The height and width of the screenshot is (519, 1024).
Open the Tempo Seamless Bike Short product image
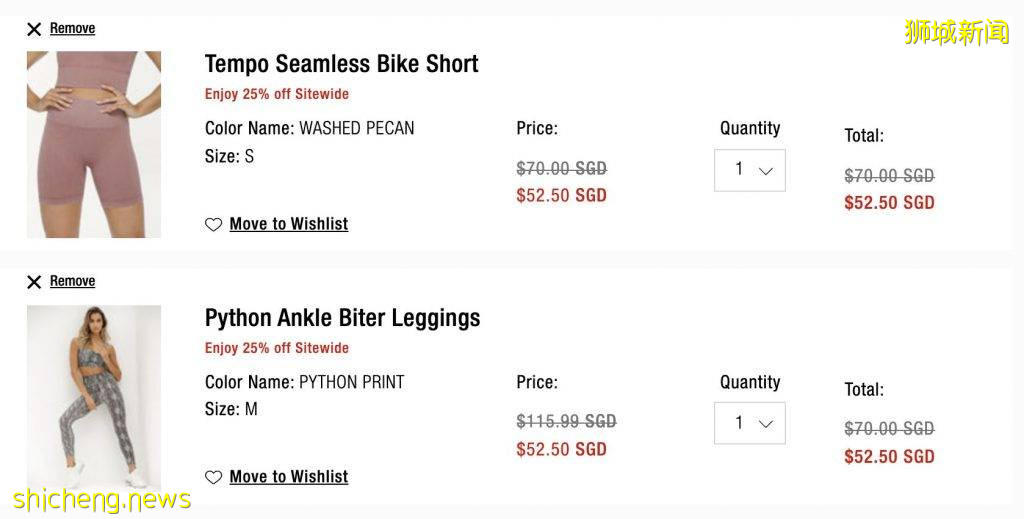94,144
